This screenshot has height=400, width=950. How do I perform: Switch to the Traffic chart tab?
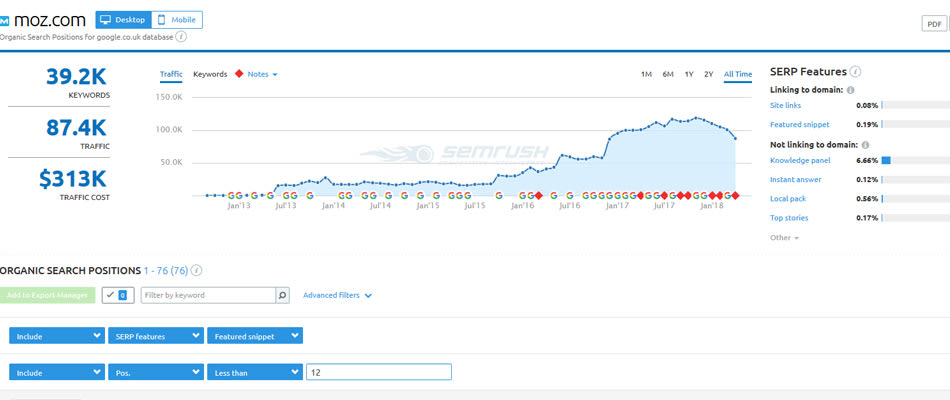click(x=171, y=74)
